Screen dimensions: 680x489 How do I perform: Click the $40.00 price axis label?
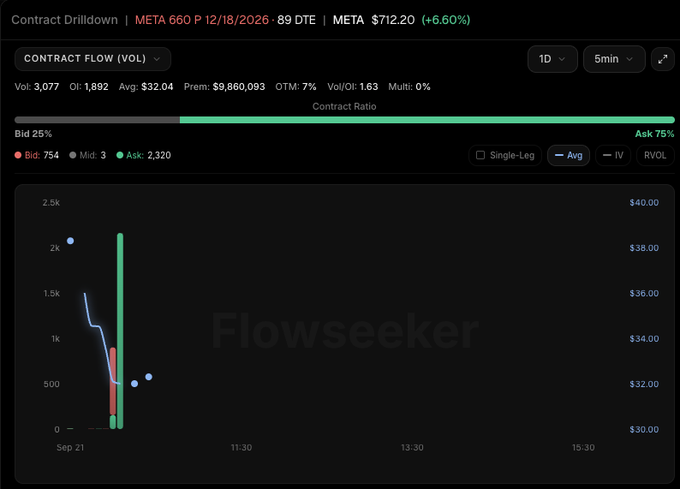[x=644, y=202]
